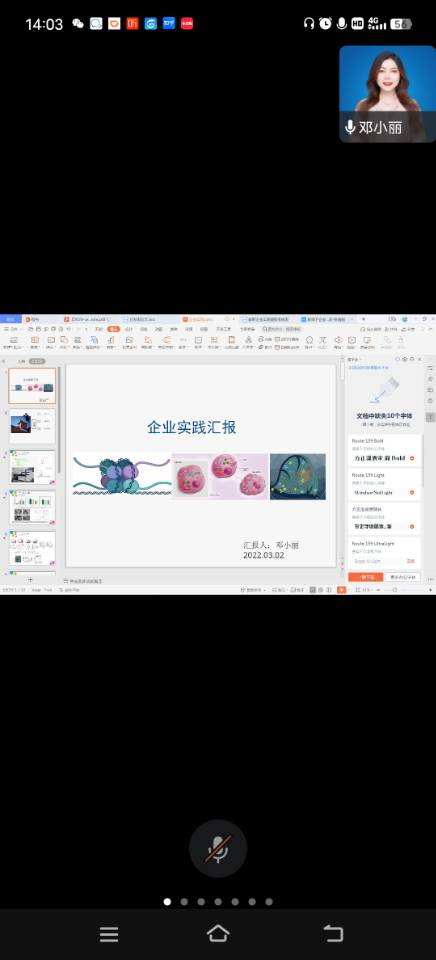Click the white button beside the download button

tap(403, 577)
